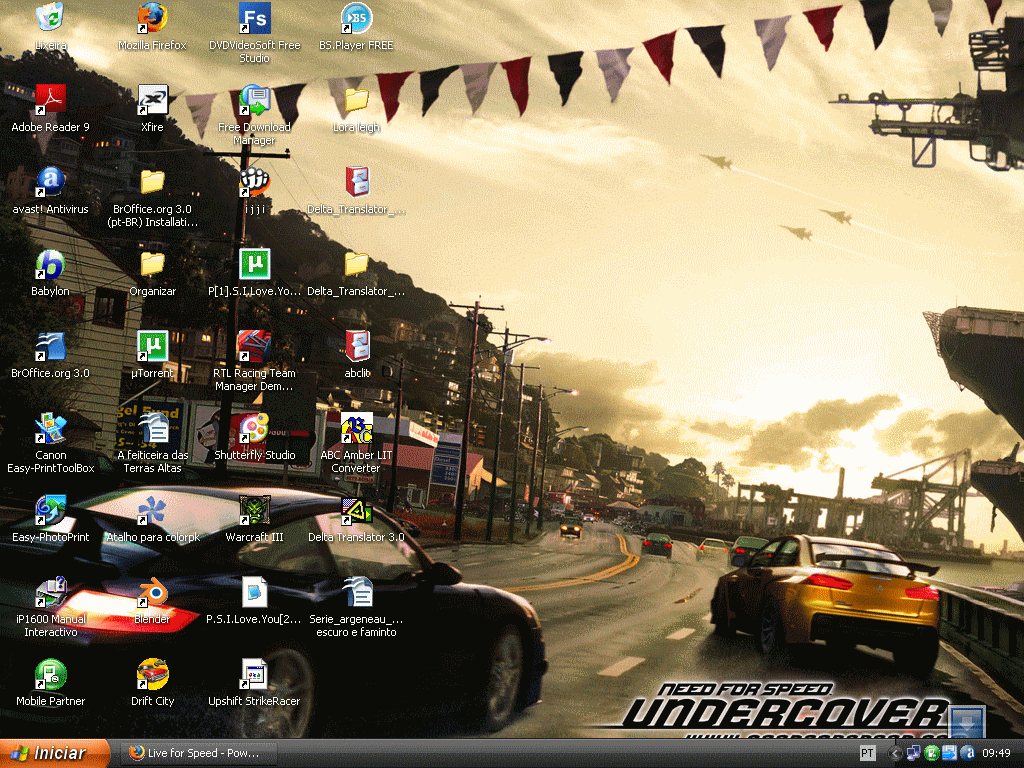Image resolution: width=1024 pixels, height=768 pixels.
Task: Open Upshift StrikeRacer shortcut
Action: [254, 674]
